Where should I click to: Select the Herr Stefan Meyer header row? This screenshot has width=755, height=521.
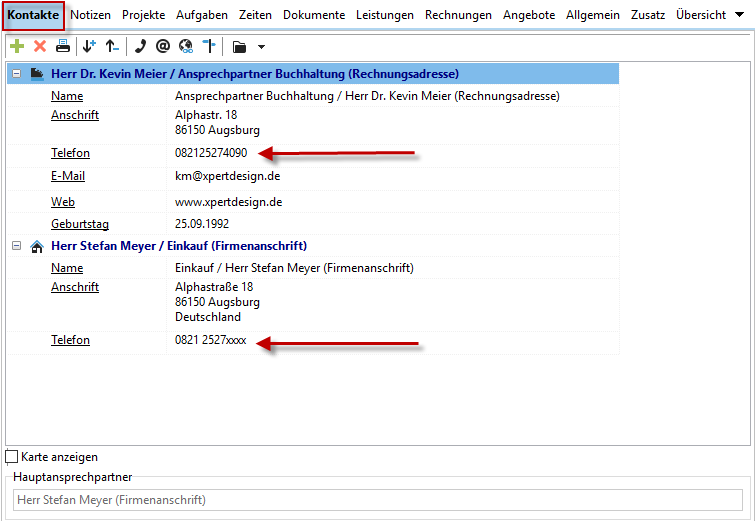click(x=180, y=246)
